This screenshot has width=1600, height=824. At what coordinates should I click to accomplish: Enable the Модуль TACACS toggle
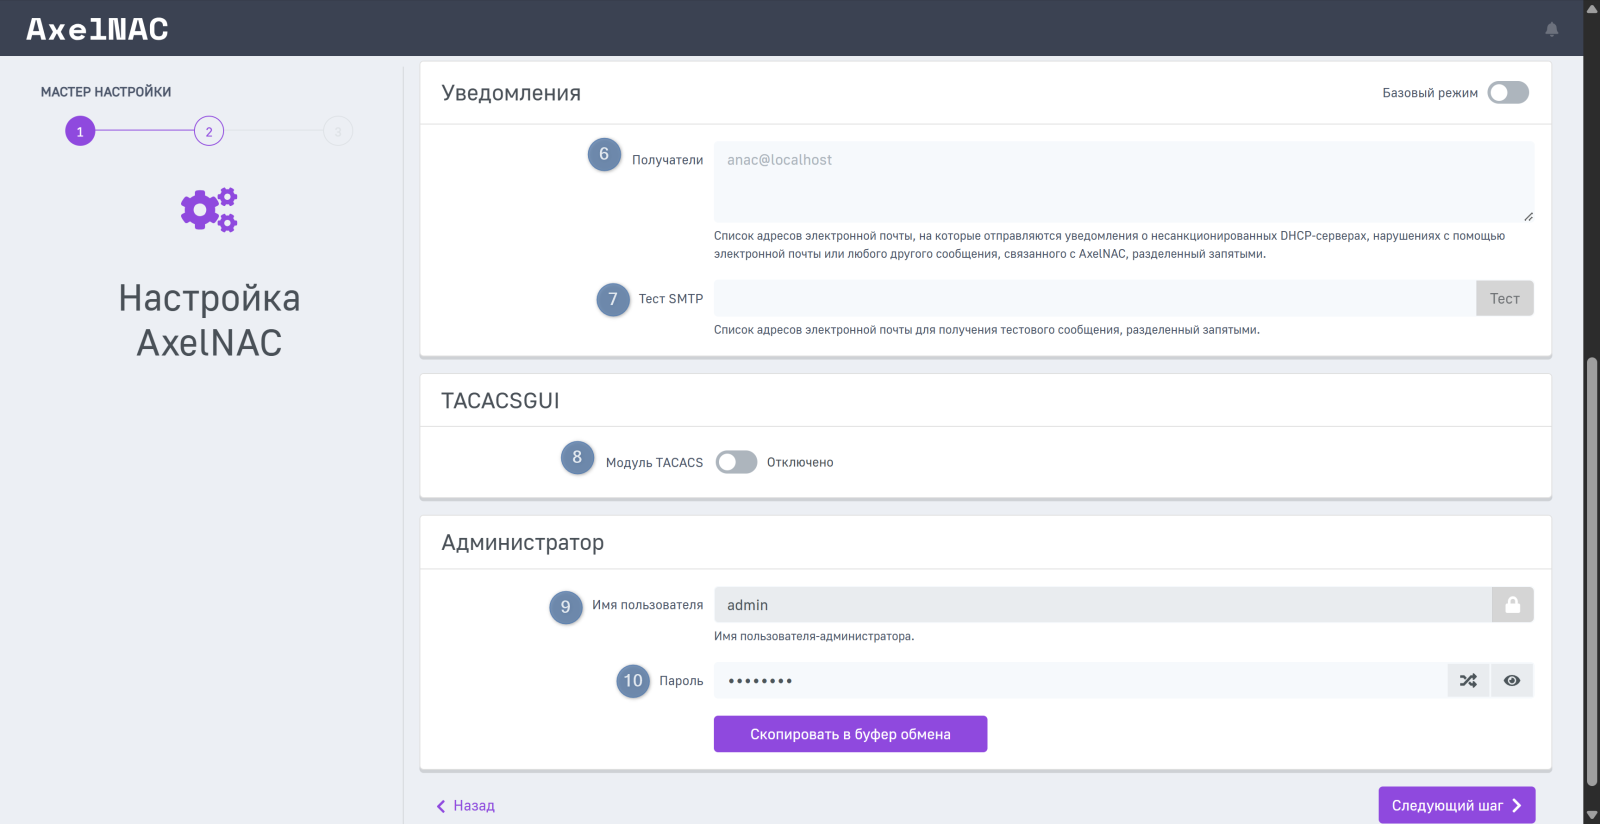pos(736,462)
